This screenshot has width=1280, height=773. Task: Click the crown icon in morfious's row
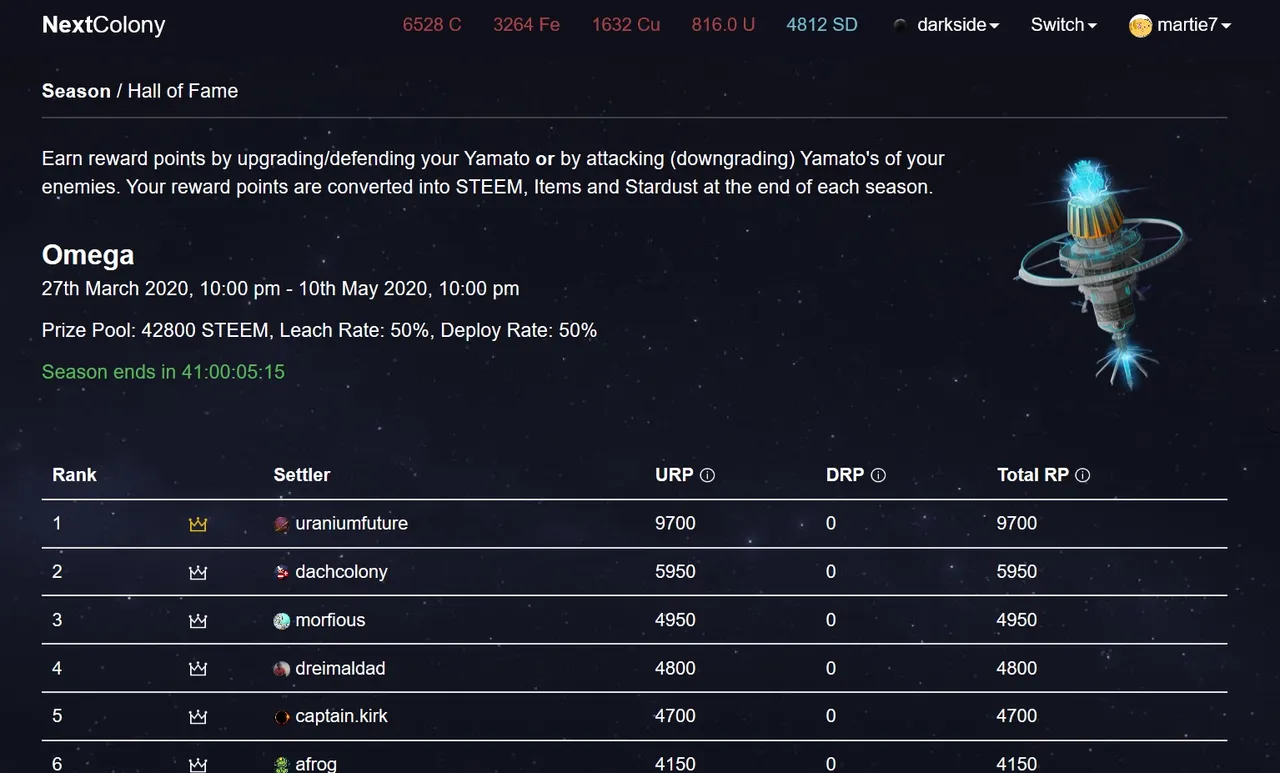198,620
